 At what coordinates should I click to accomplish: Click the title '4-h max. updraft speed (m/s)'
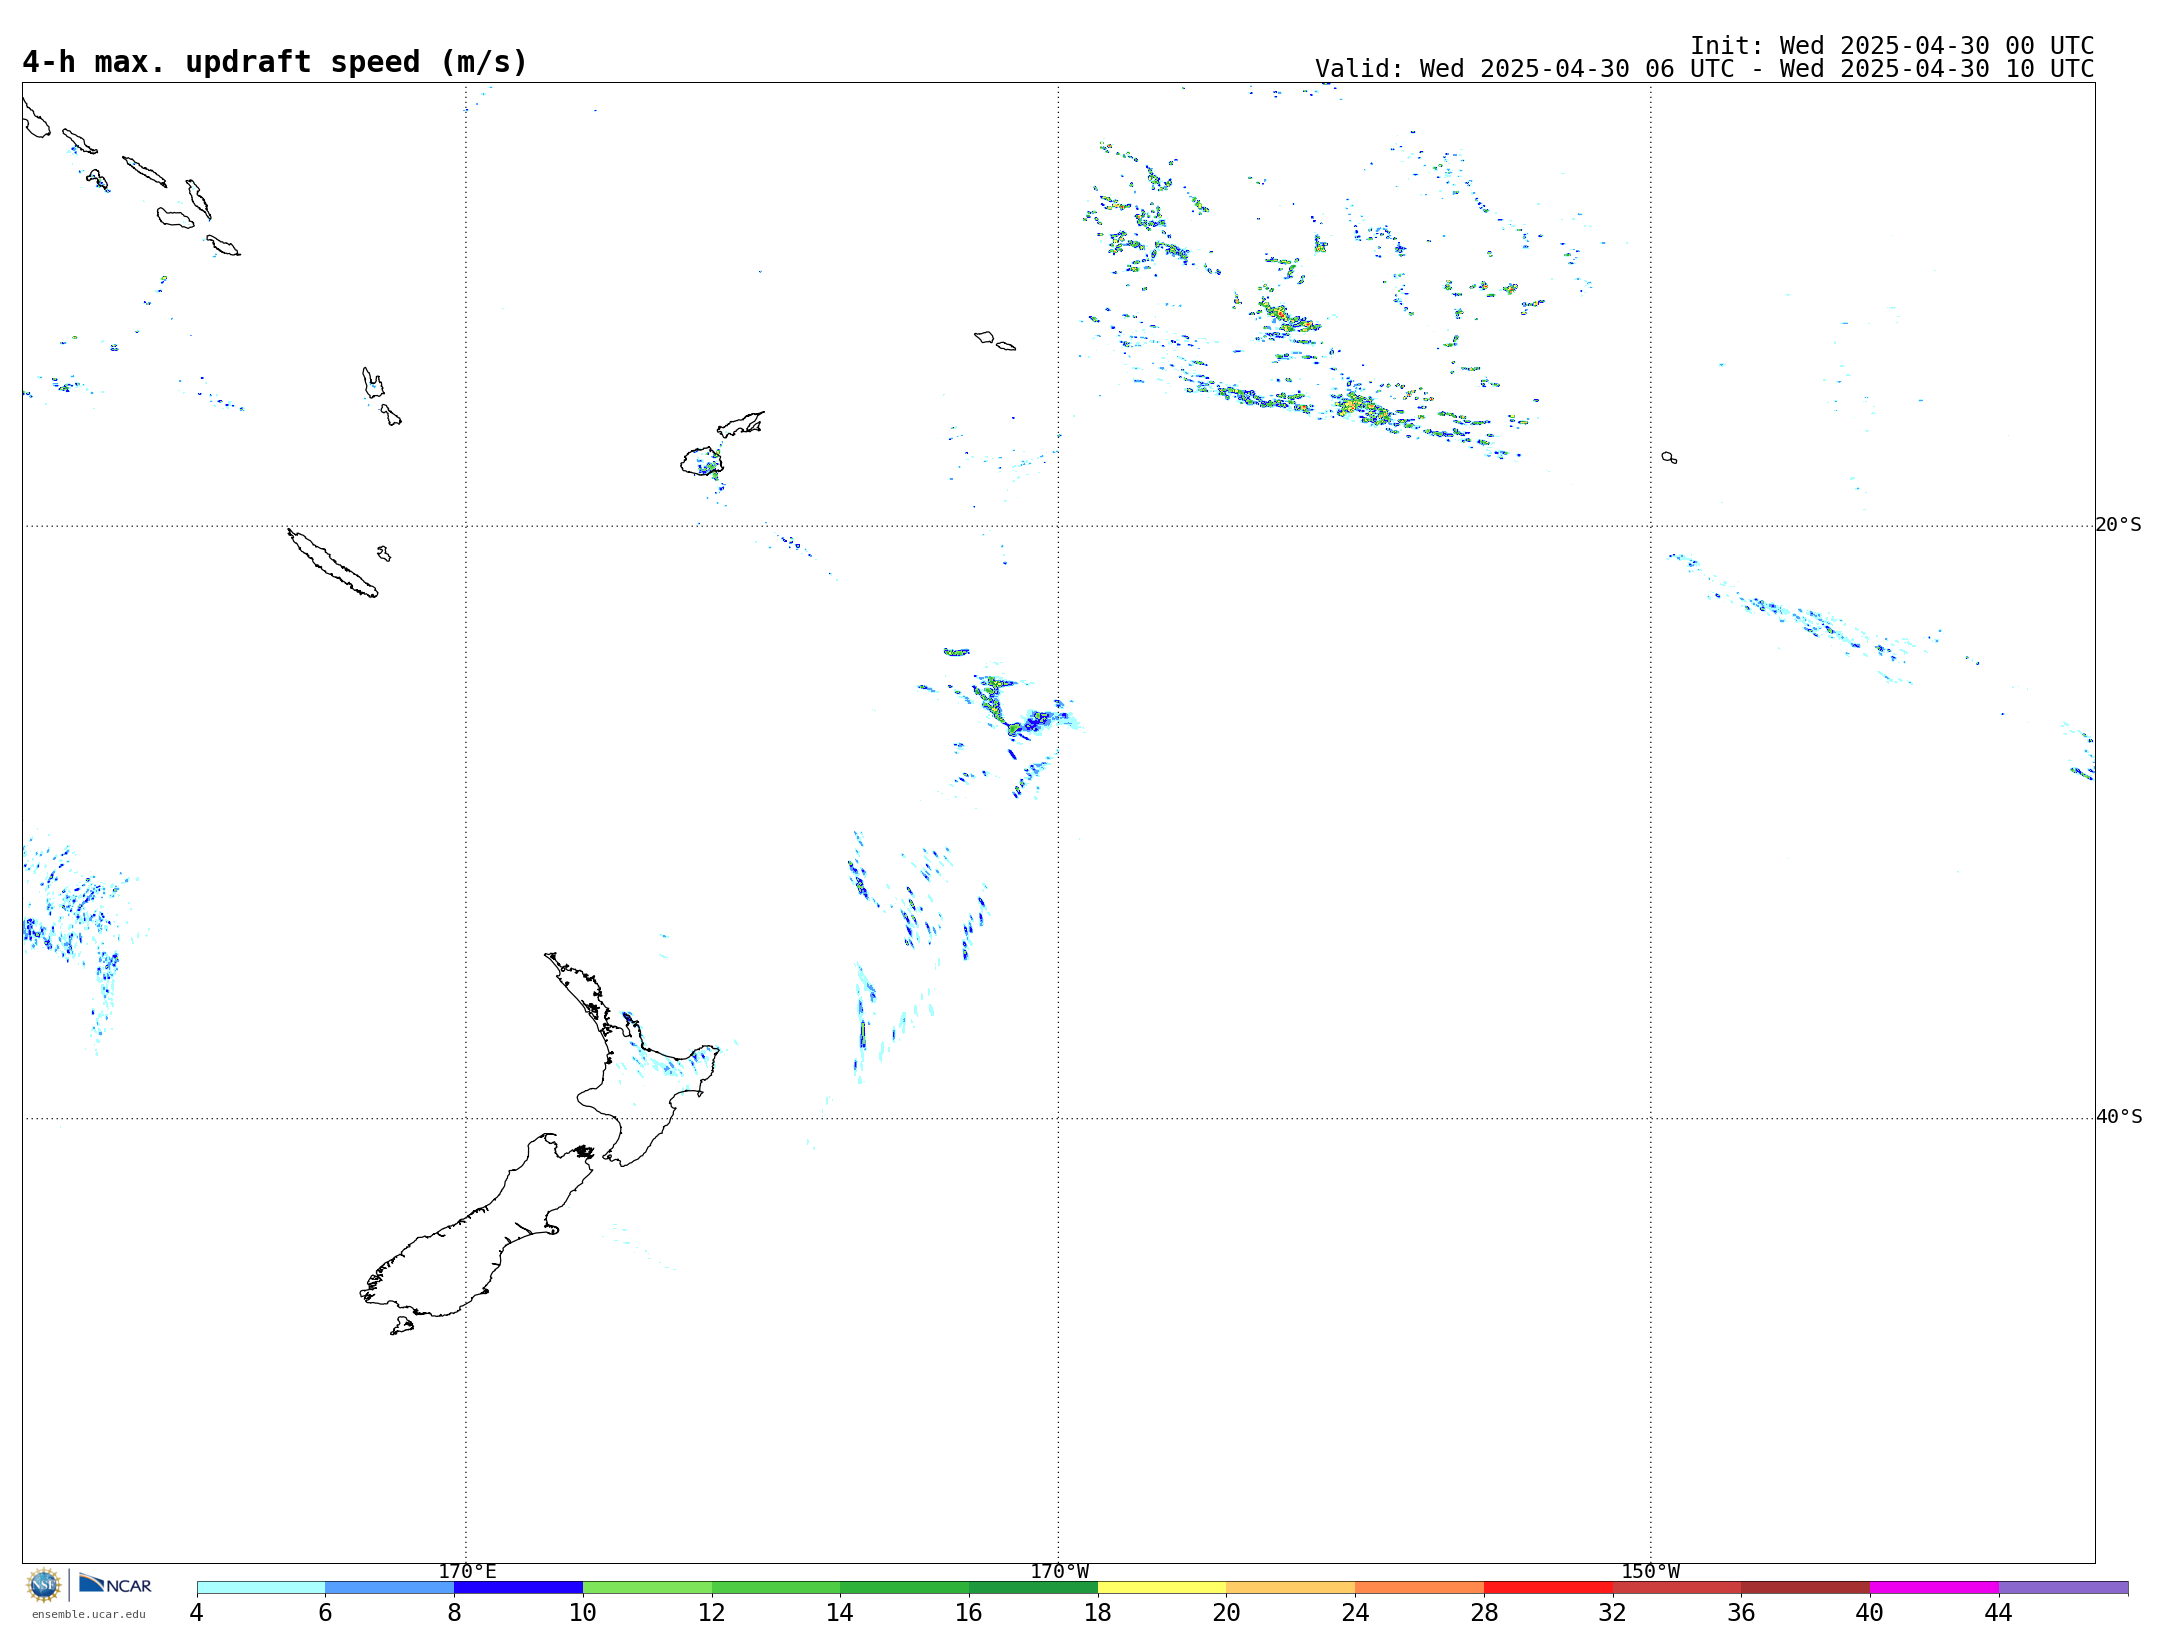point(275,62)
